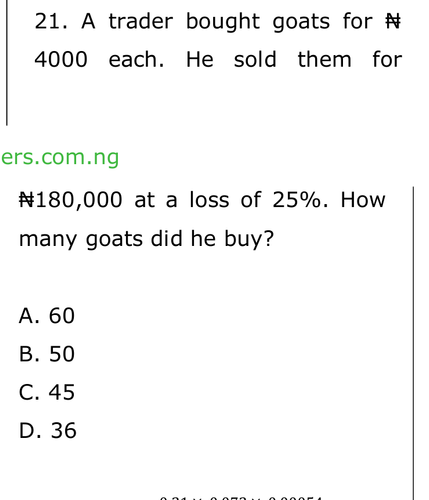
Task: Select answer option A. 60
Action: 47,316
